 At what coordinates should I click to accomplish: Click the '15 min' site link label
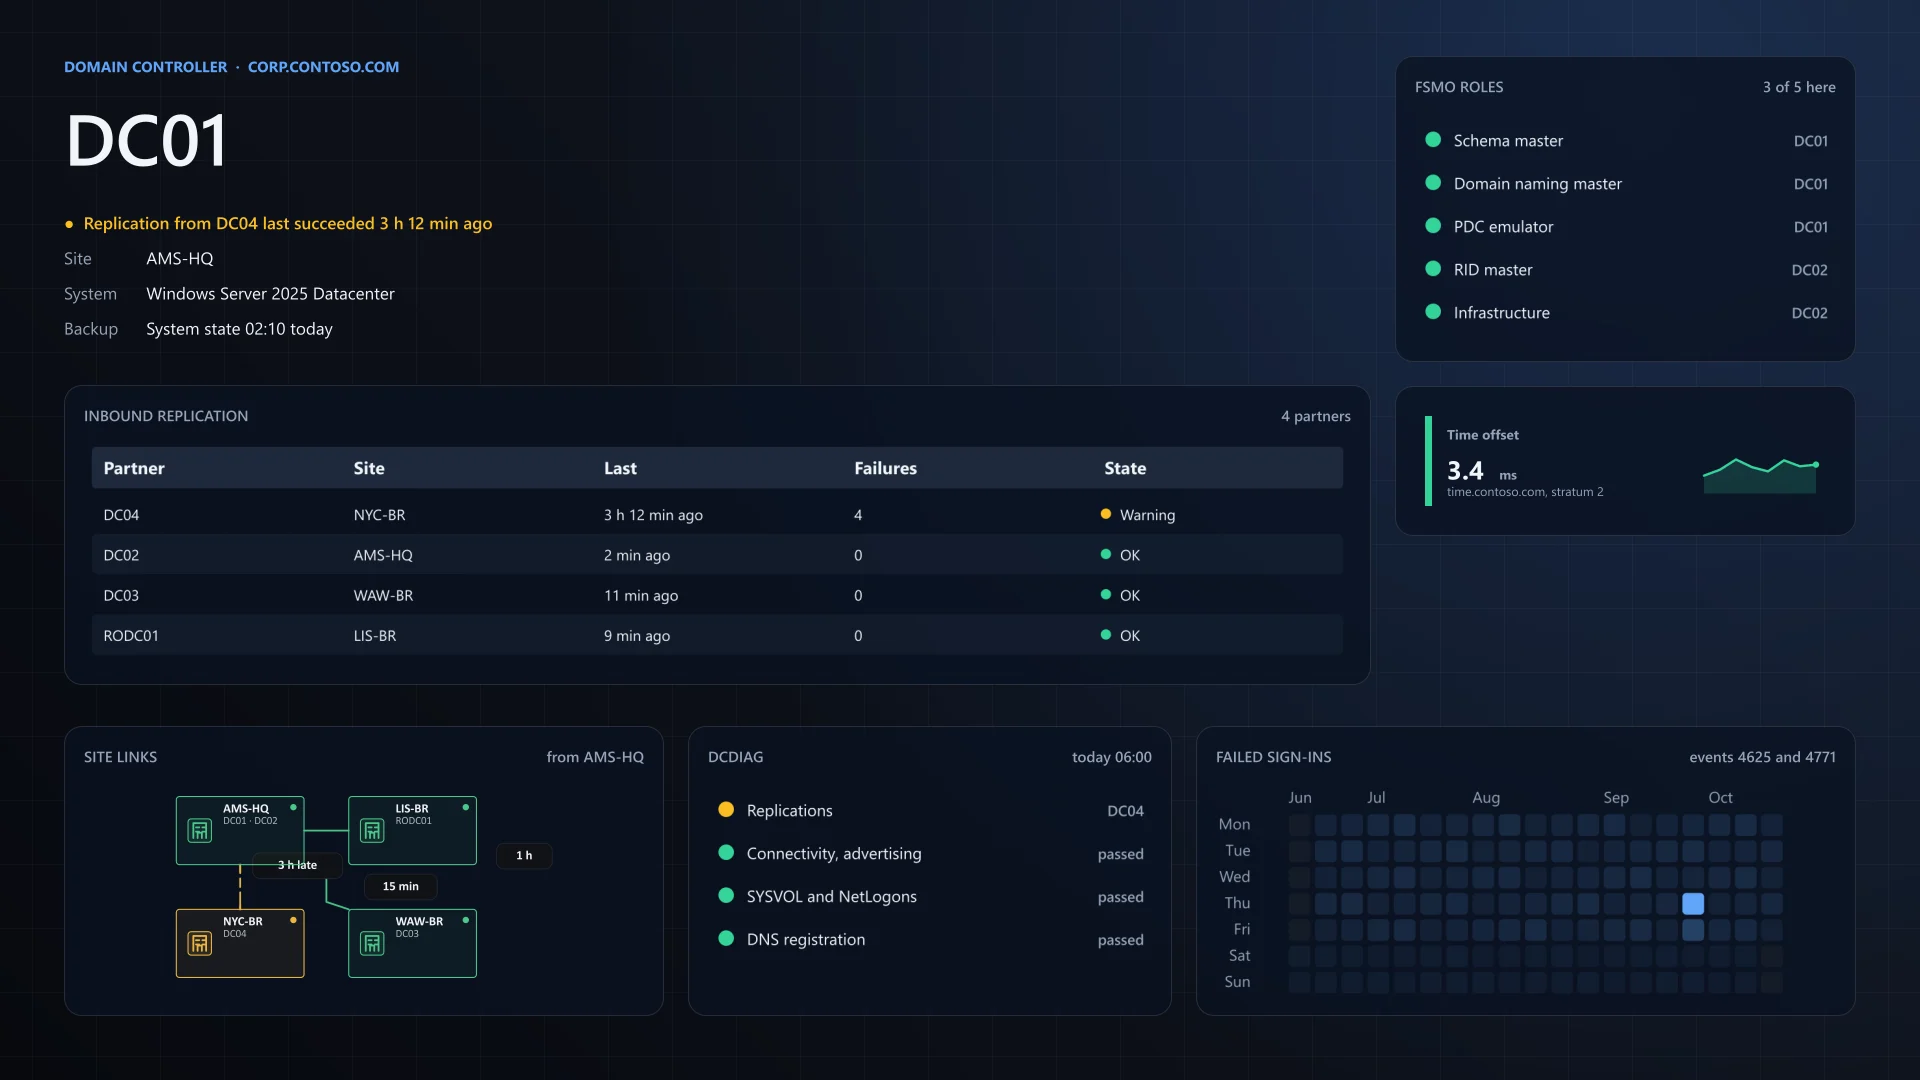(x=400, y=886)
